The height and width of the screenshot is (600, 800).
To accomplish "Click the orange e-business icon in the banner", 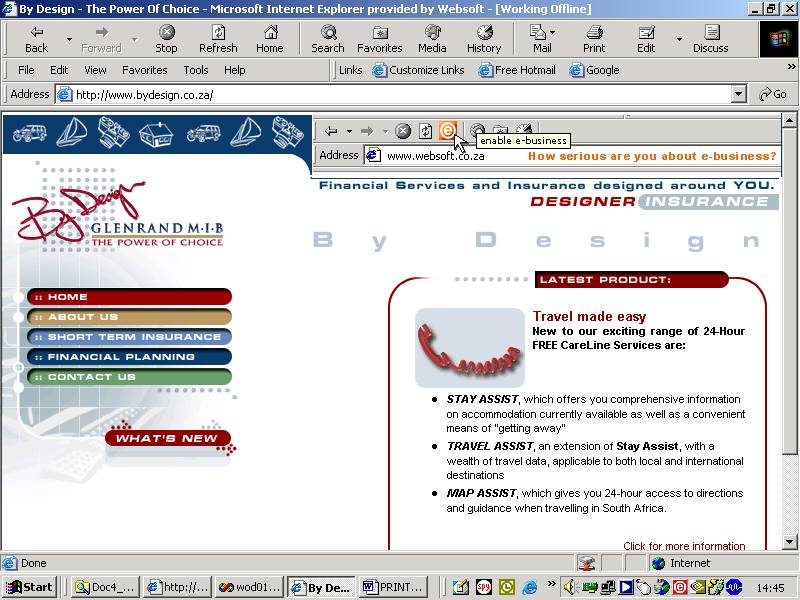I will (x=447, y=131).
